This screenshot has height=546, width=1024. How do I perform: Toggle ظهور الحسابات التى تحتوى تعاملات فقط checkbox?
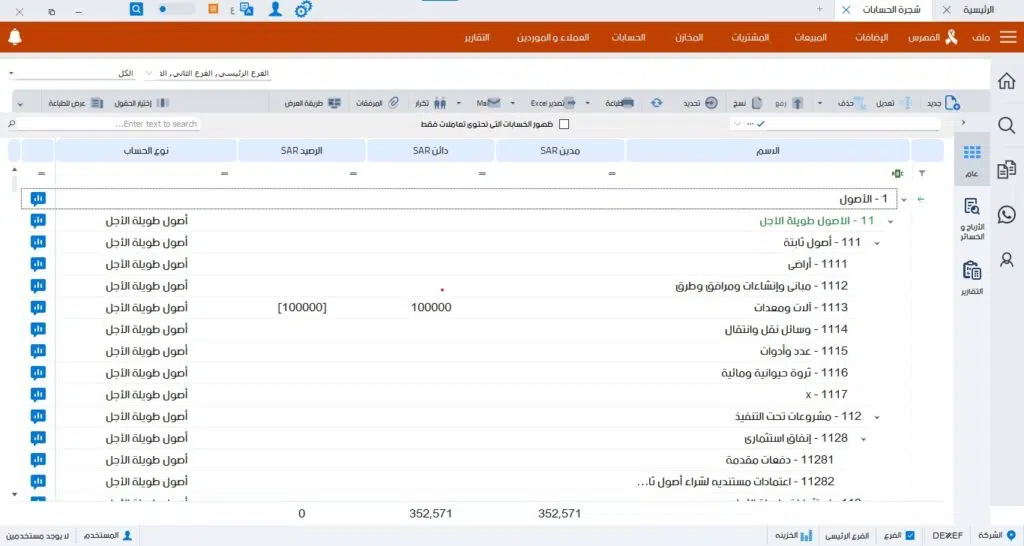[564, 124]
